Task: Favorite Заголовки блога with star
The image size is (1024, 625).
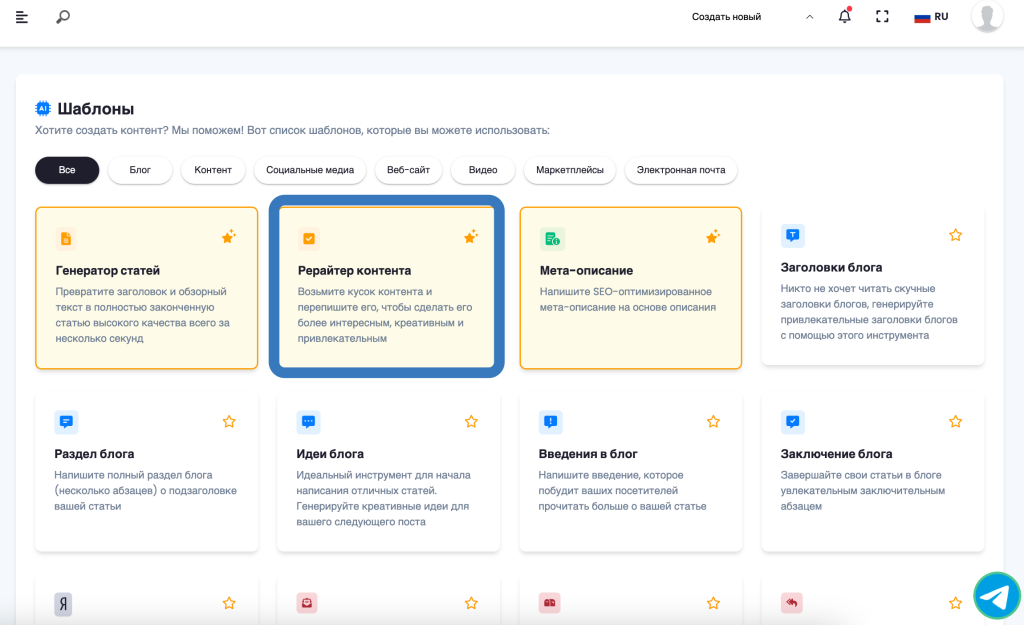Action: (955, 235)
